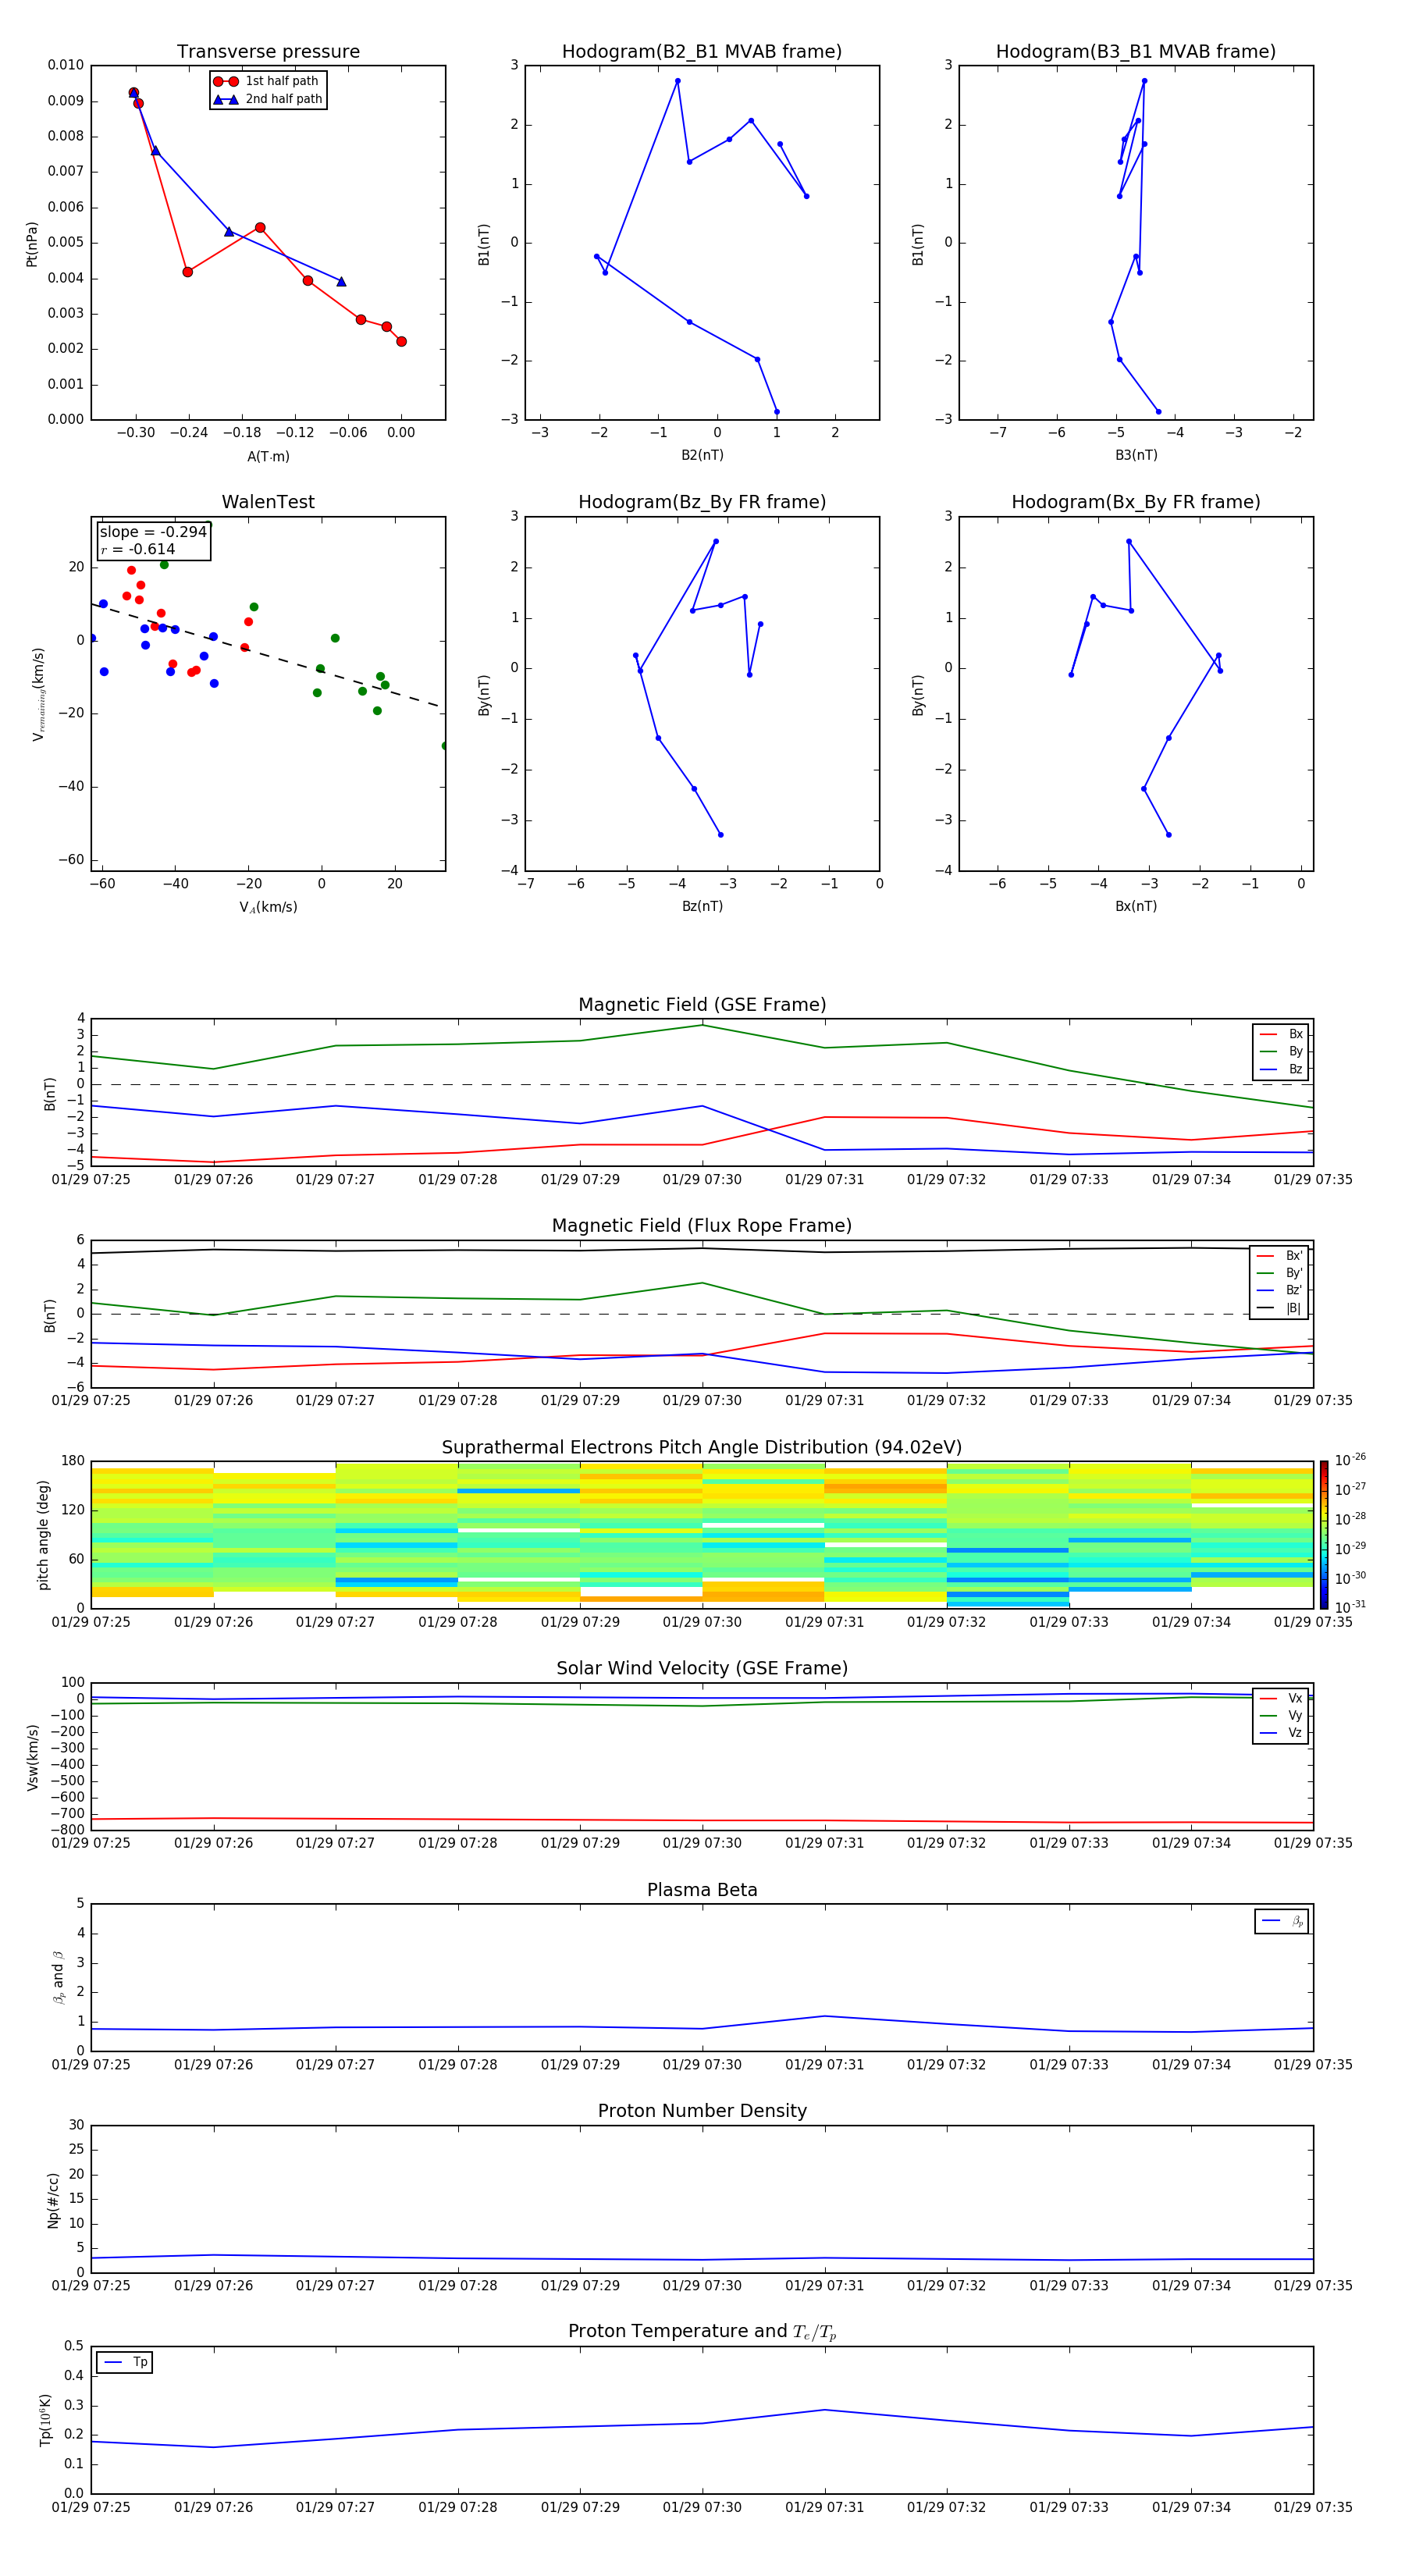Click the |B| entry in flux rope legend
Viewport: 1405px width, 2576px height.
pyautogui.click(x=1280, y=1308)
